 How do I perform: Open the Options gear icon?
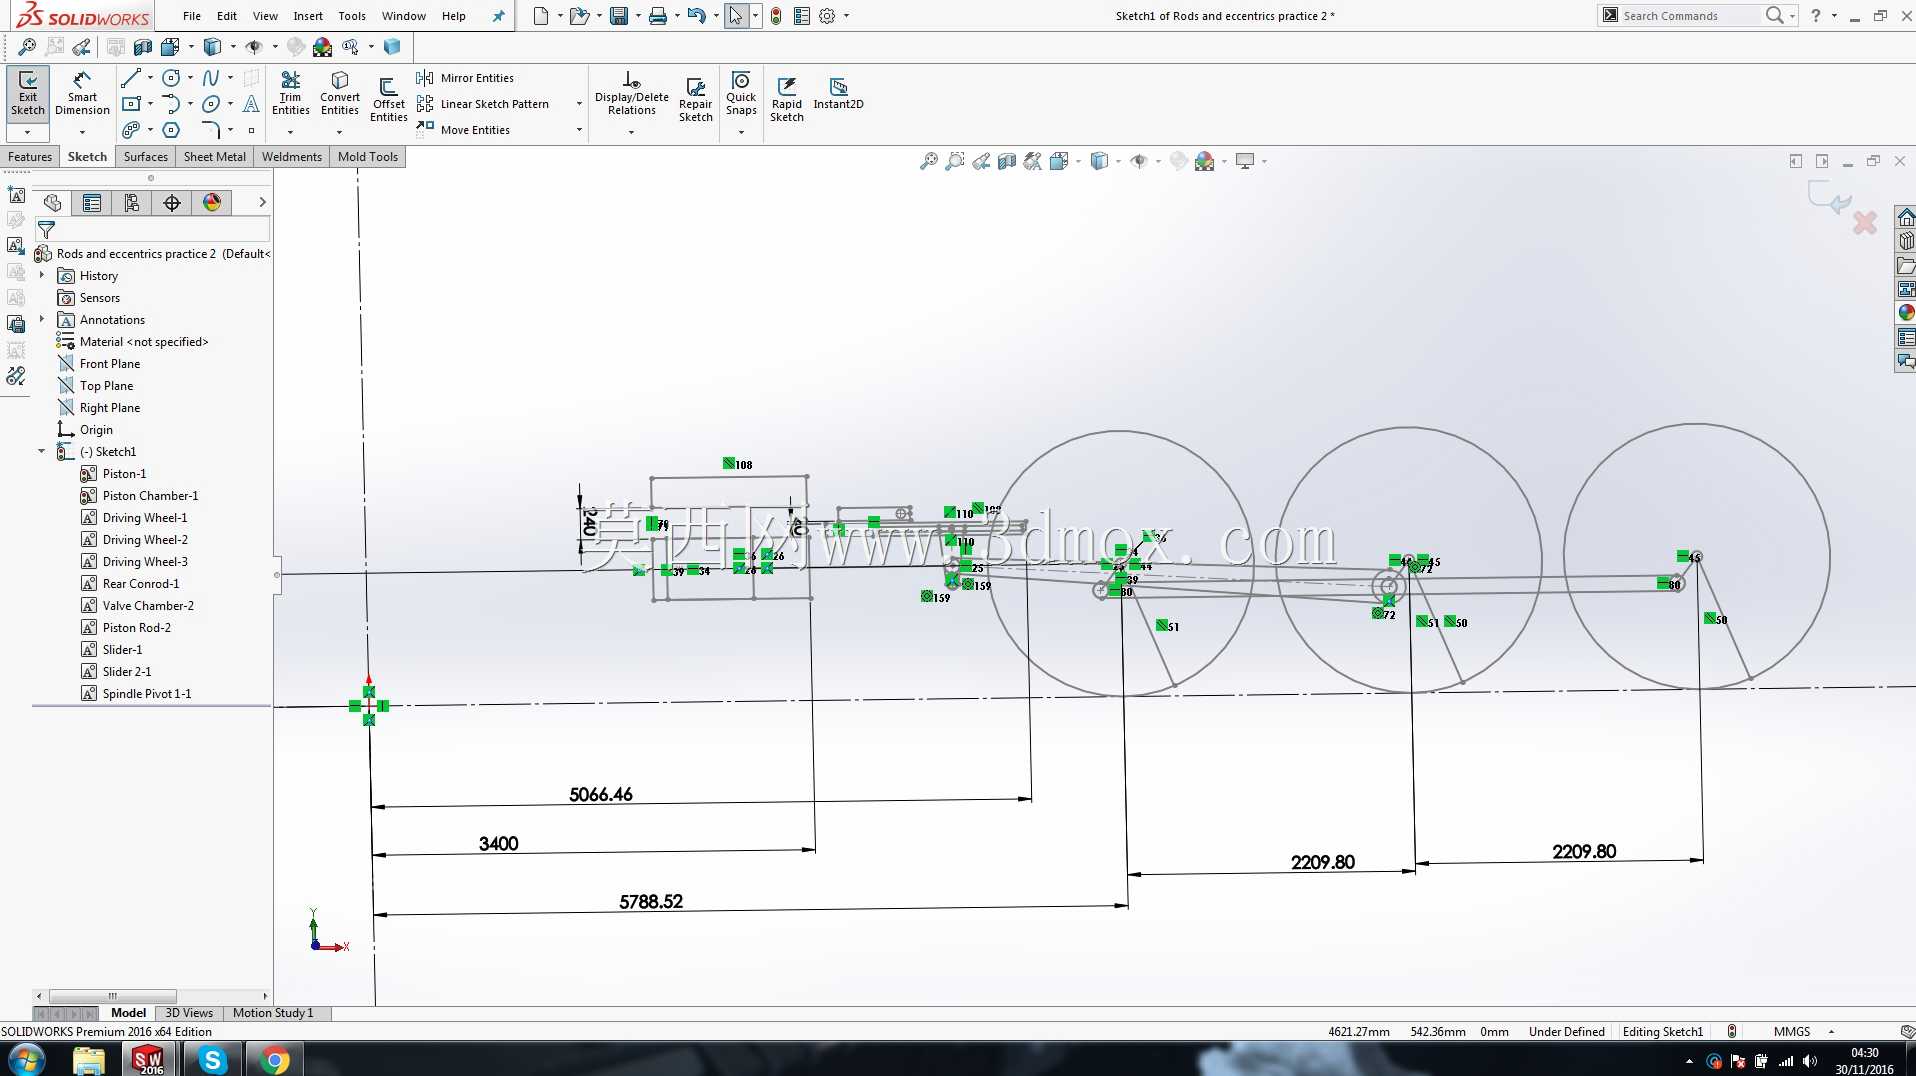(827, 16)
